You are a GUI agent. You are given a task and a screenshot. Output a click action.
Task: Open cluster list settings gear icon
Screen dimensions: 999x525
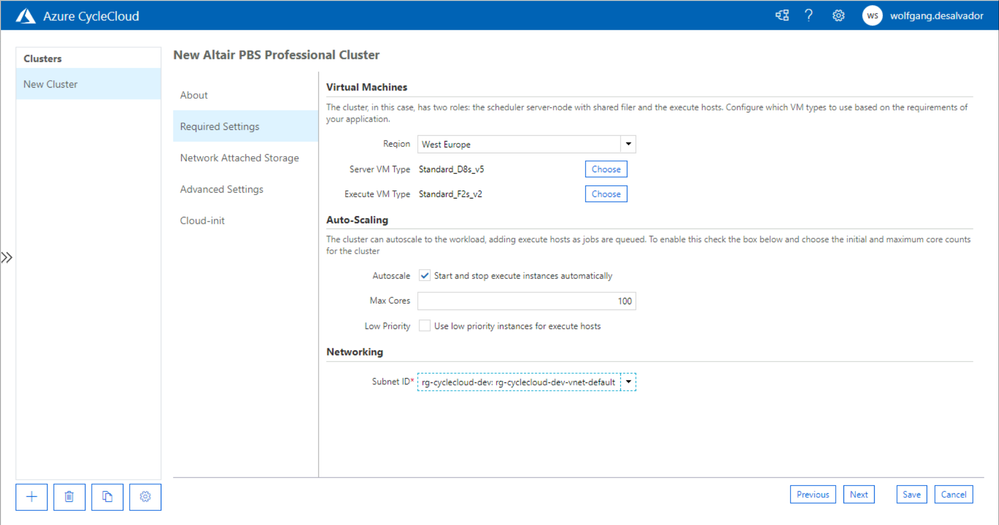click(145, 497)
